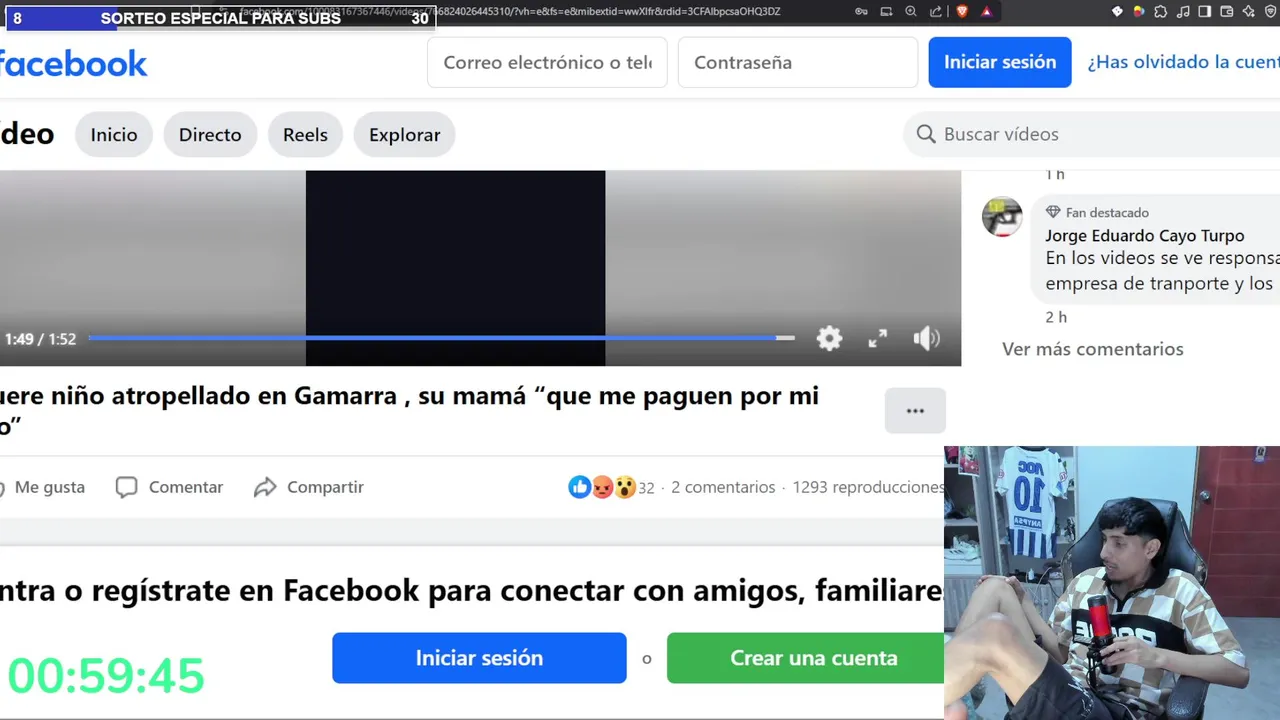Click Iniciar sesión button in header
1280x720 pixels.
[x=1000, y=62]
